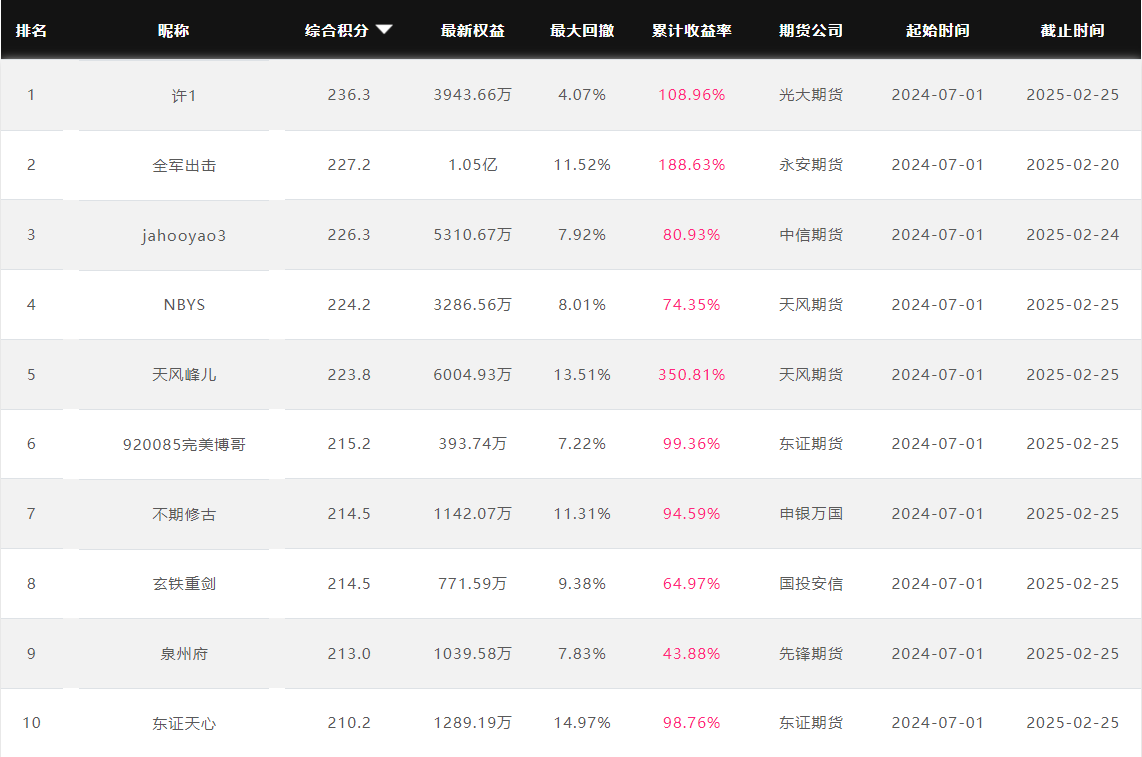Select equity value 771.59万

(x=473, y=584)
